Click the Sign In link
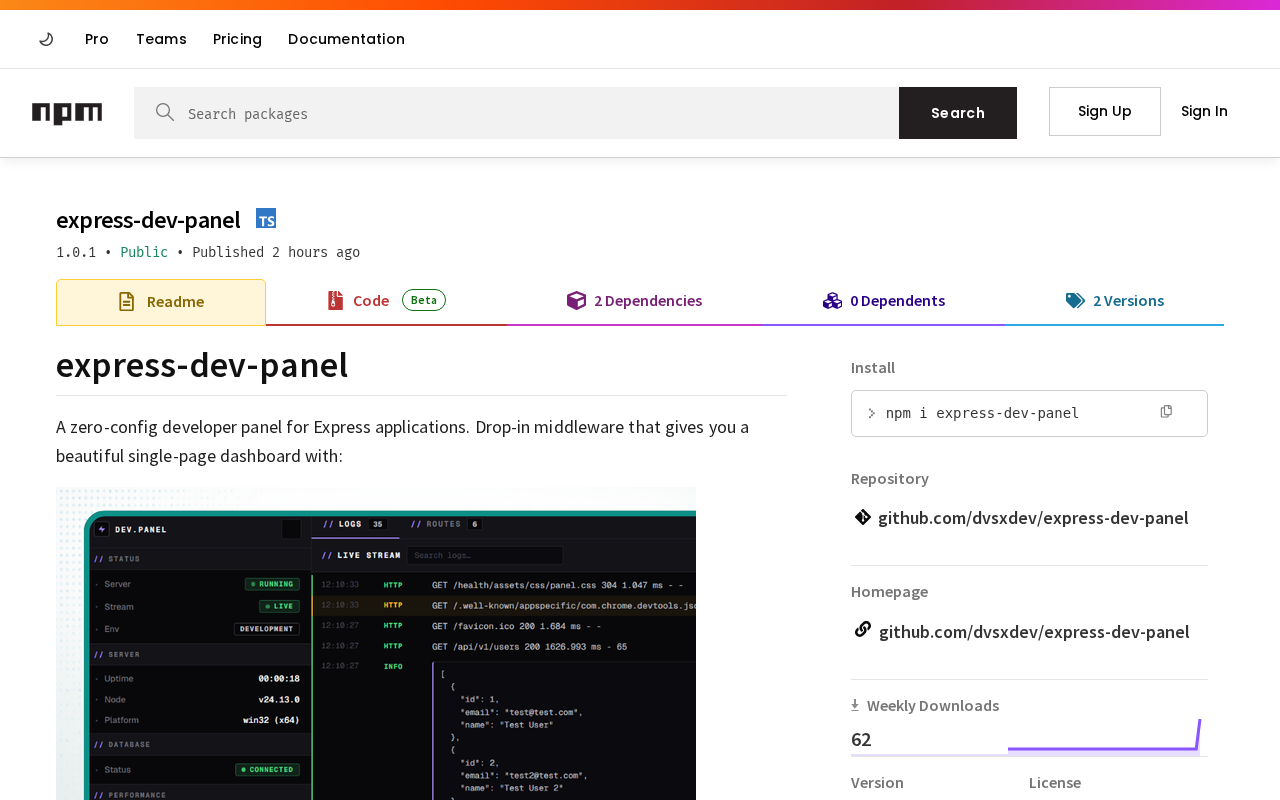The image size is (1280, 800). (x=1204, y=111)
